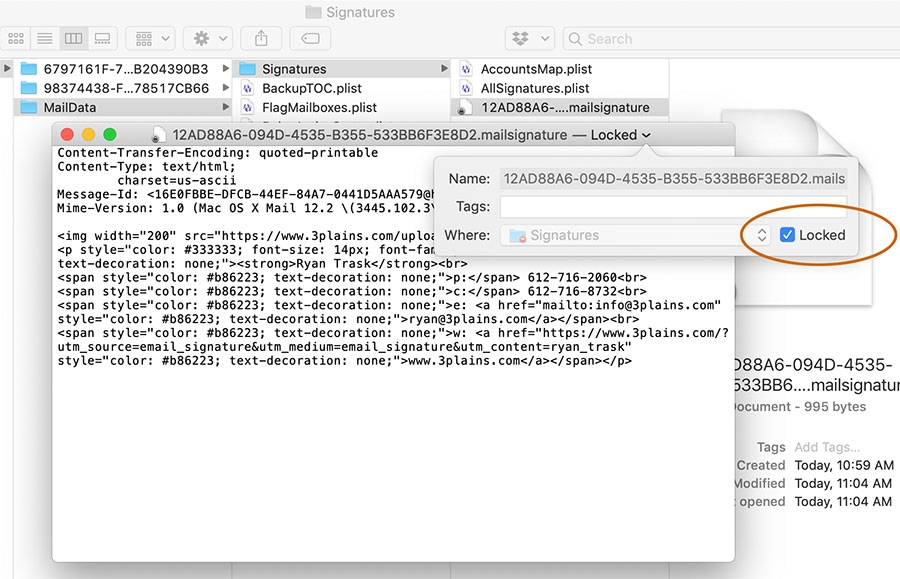The width and height of the screenshot is (900, 579).
Task: Click the Locked title dropdown chevron
Action: pos(646,135)
